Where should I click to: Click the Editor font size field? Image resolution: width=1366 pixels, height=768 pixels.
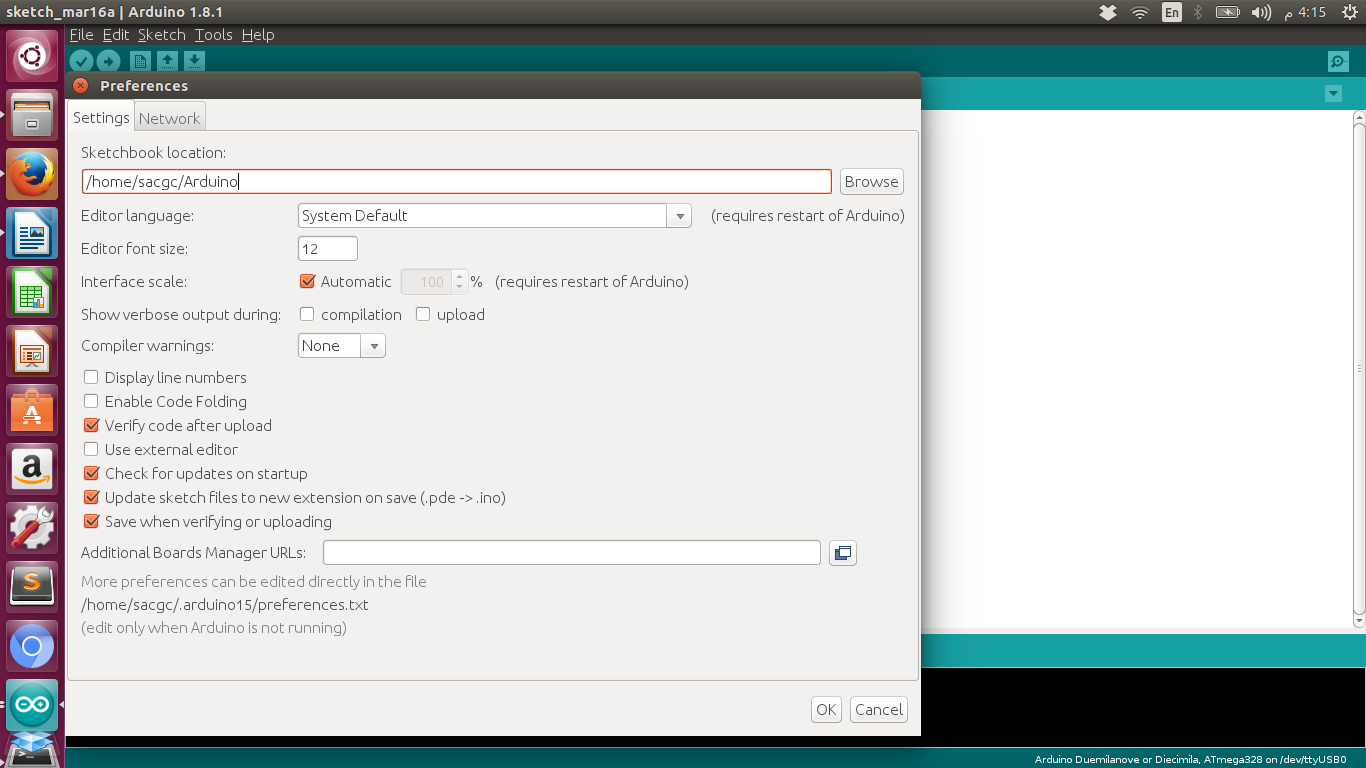pos(328,249)
